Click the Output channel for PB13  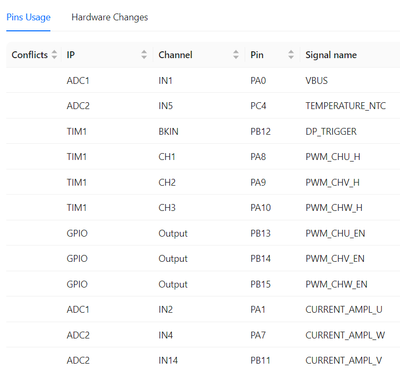[173, 233]
